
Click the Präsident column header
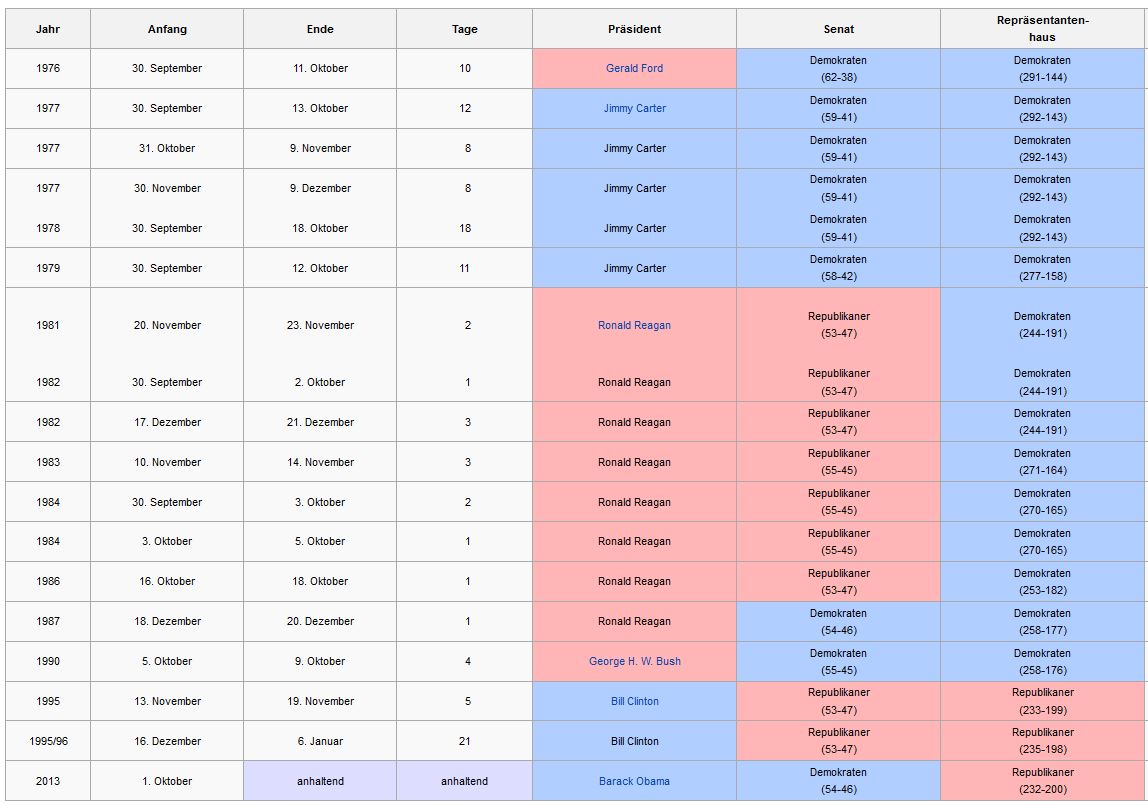click(634, 29)
